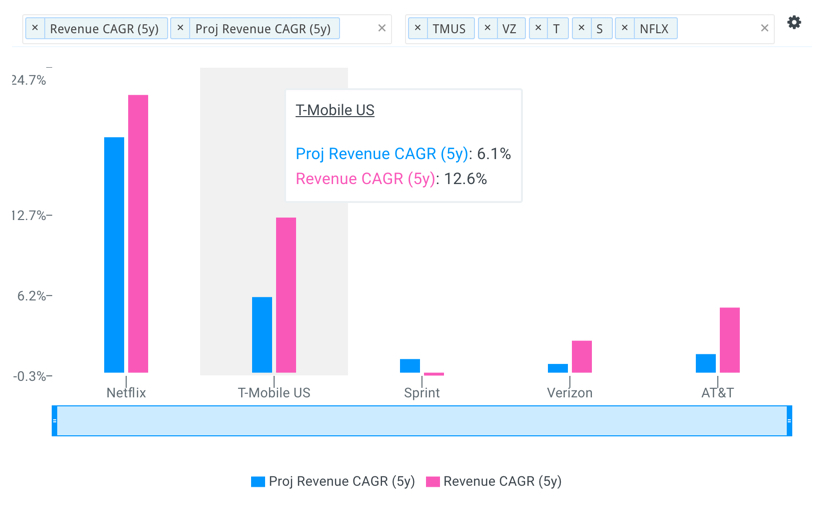823x507 pixels.
Task: Click in the metrics input field blank area
Action: 358,28
